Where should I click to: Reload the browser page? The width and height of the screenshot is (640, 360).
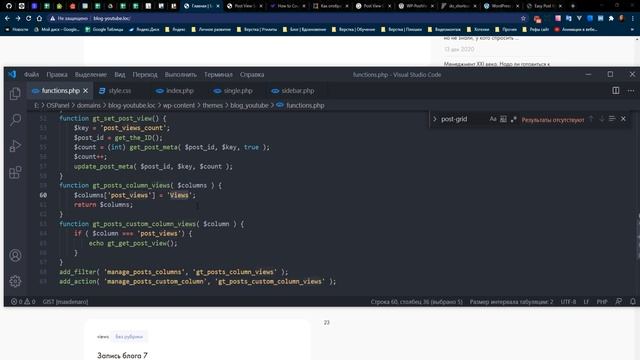(x=29, y=18)
